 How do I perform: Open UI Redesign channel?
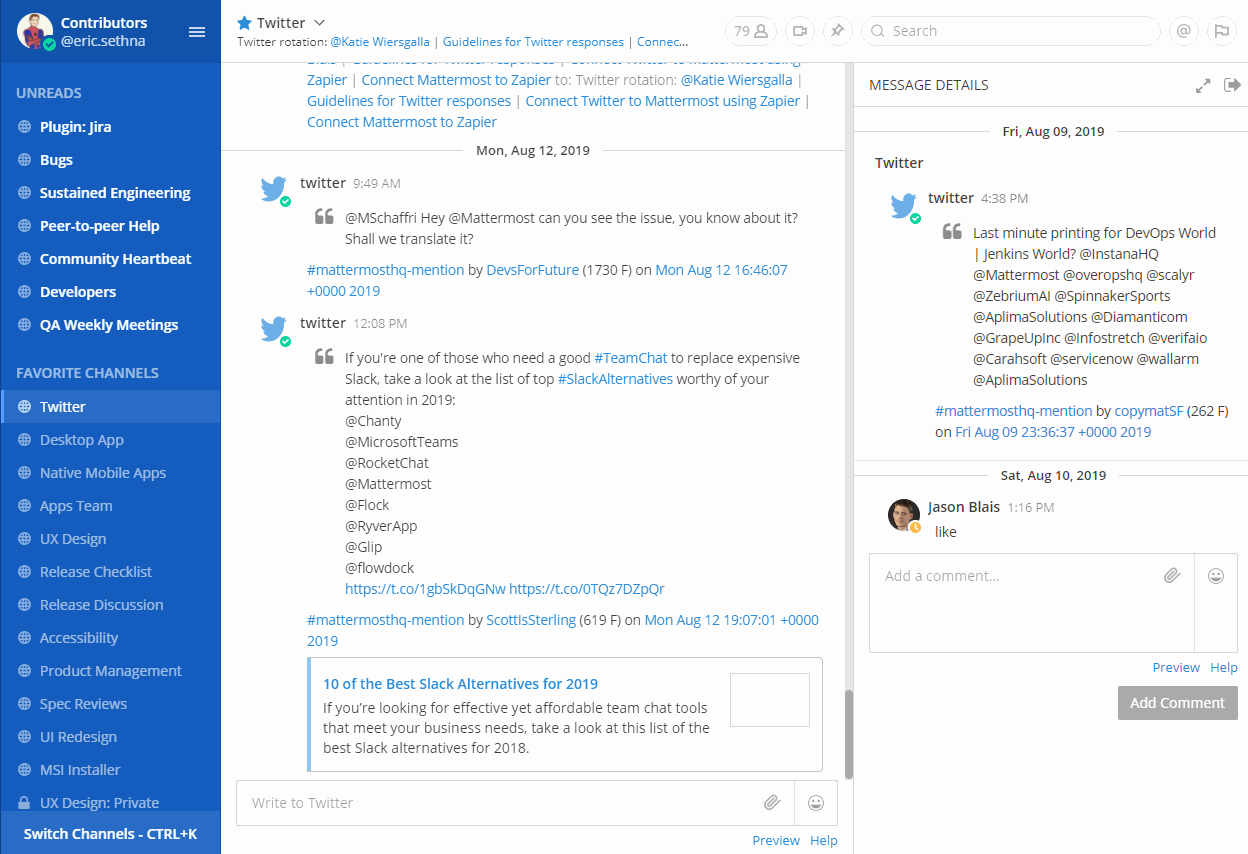(110, 737)
